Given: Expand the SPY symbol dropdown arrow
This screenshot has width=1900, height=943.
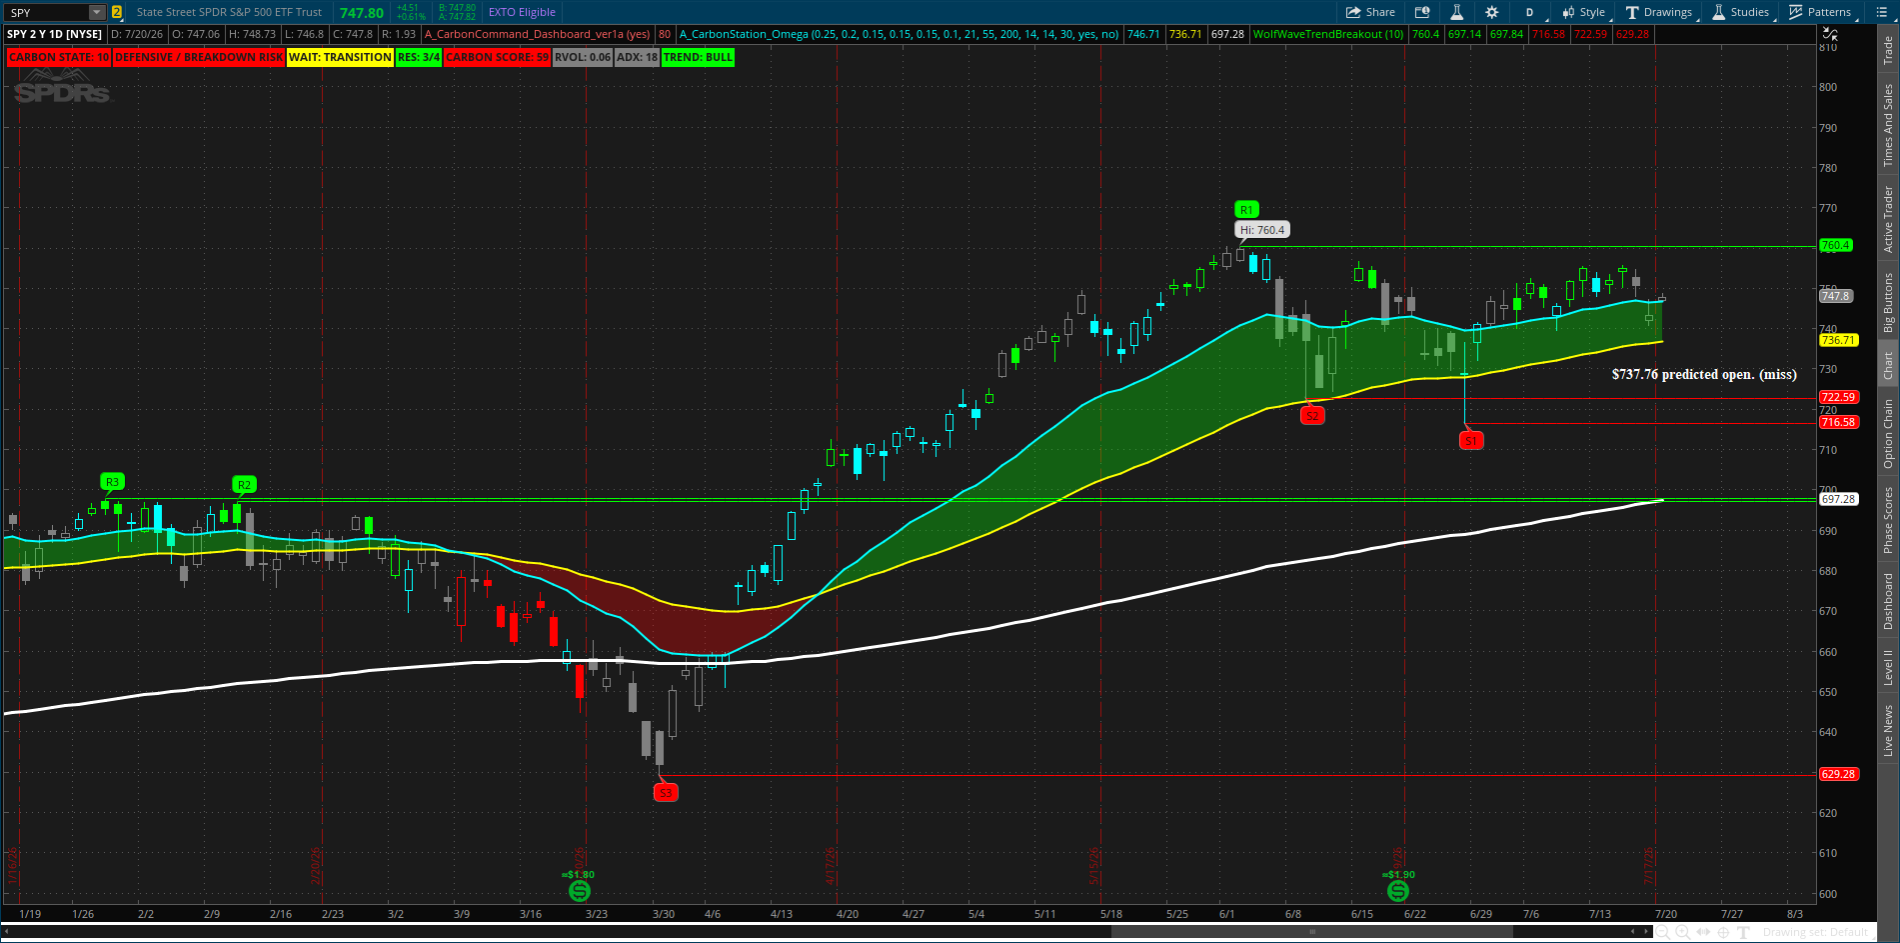Looking at the screenshot, I should 97,12.
